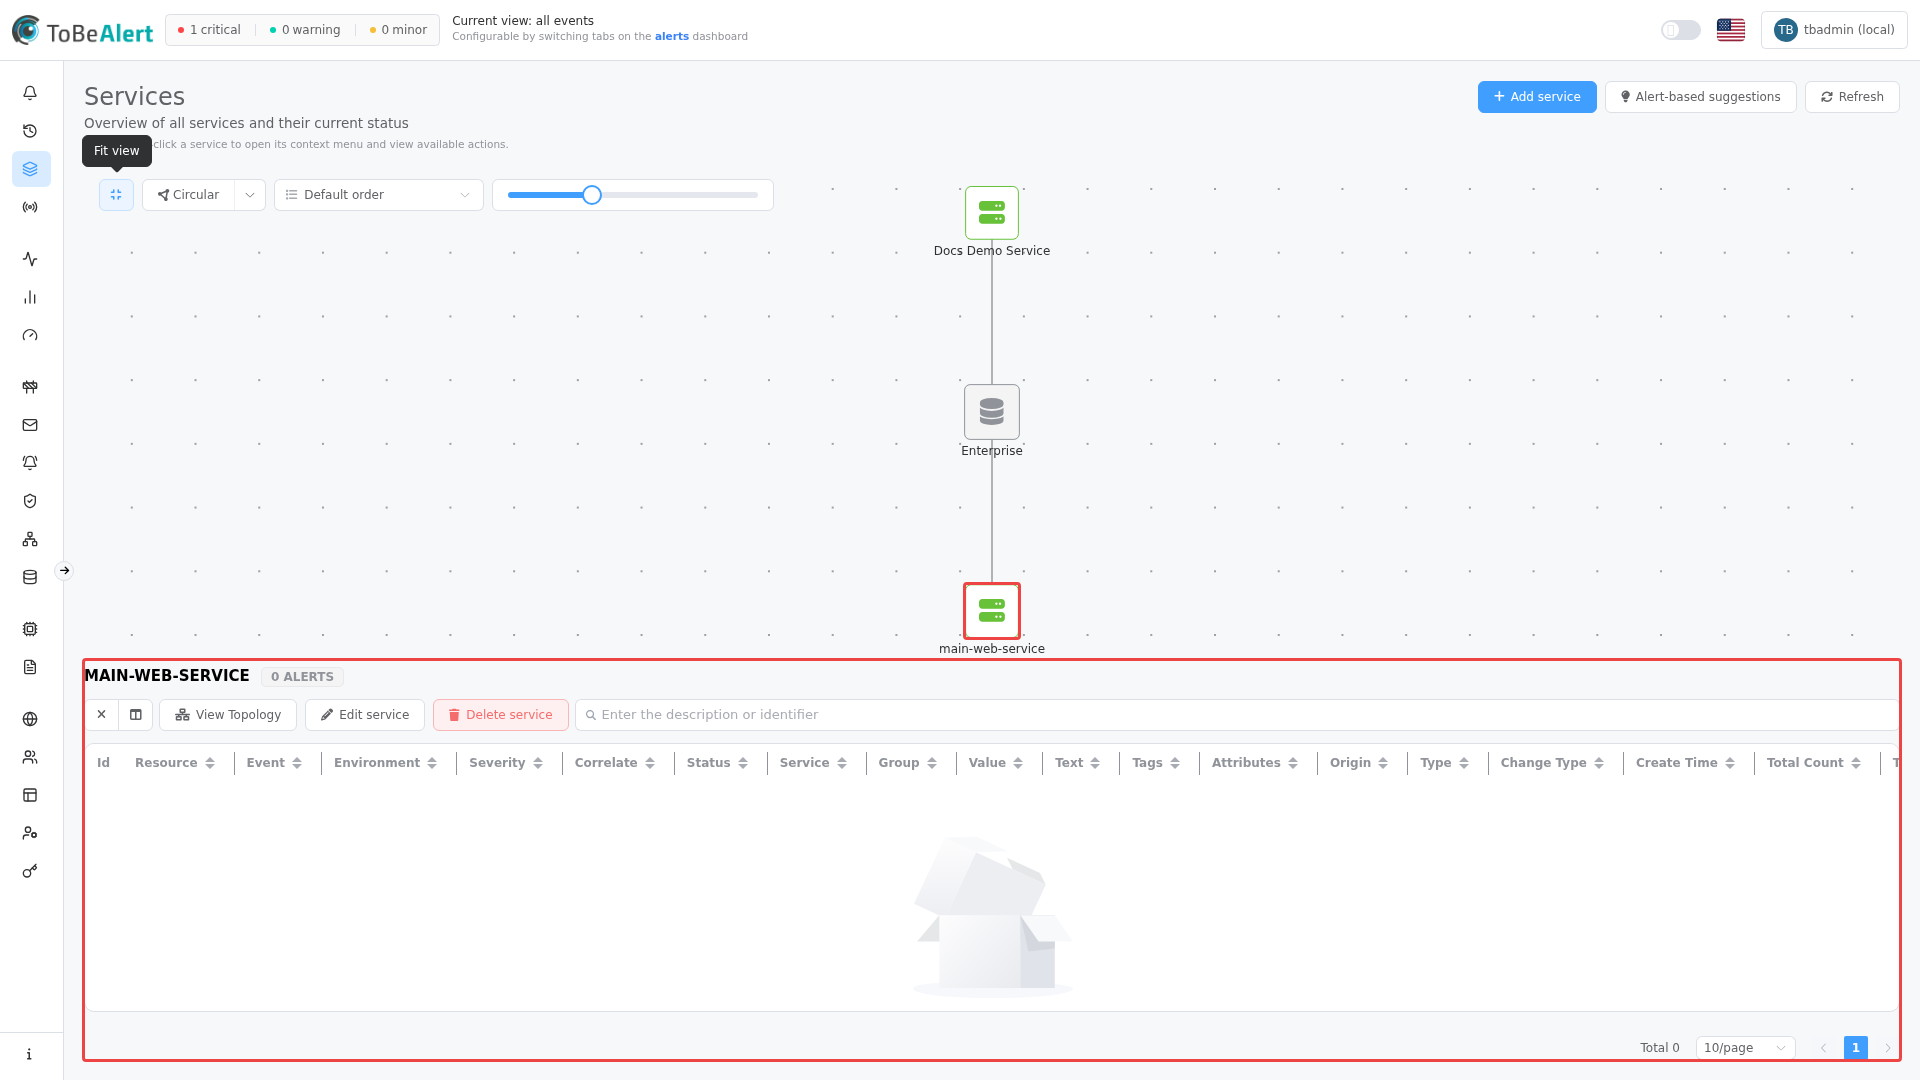Open the database cylinder icon in sidebar
The height and width of the screenshot is (1080, 1920).
pos(30,577)
